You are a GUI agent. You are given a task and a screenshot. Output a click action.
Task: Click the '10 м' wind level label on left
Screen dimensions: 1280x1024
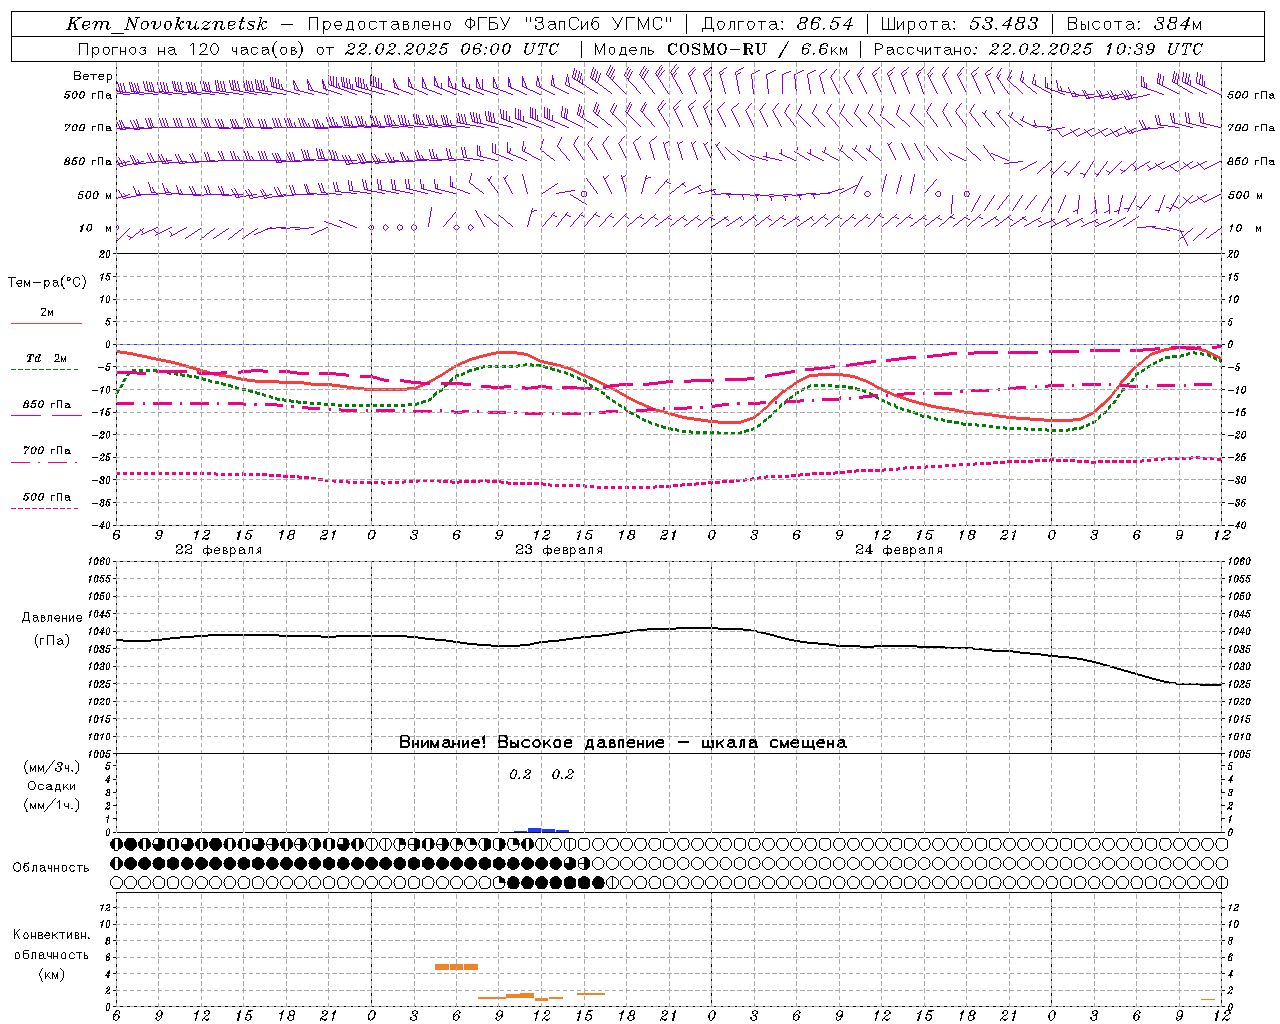(96, 228)
